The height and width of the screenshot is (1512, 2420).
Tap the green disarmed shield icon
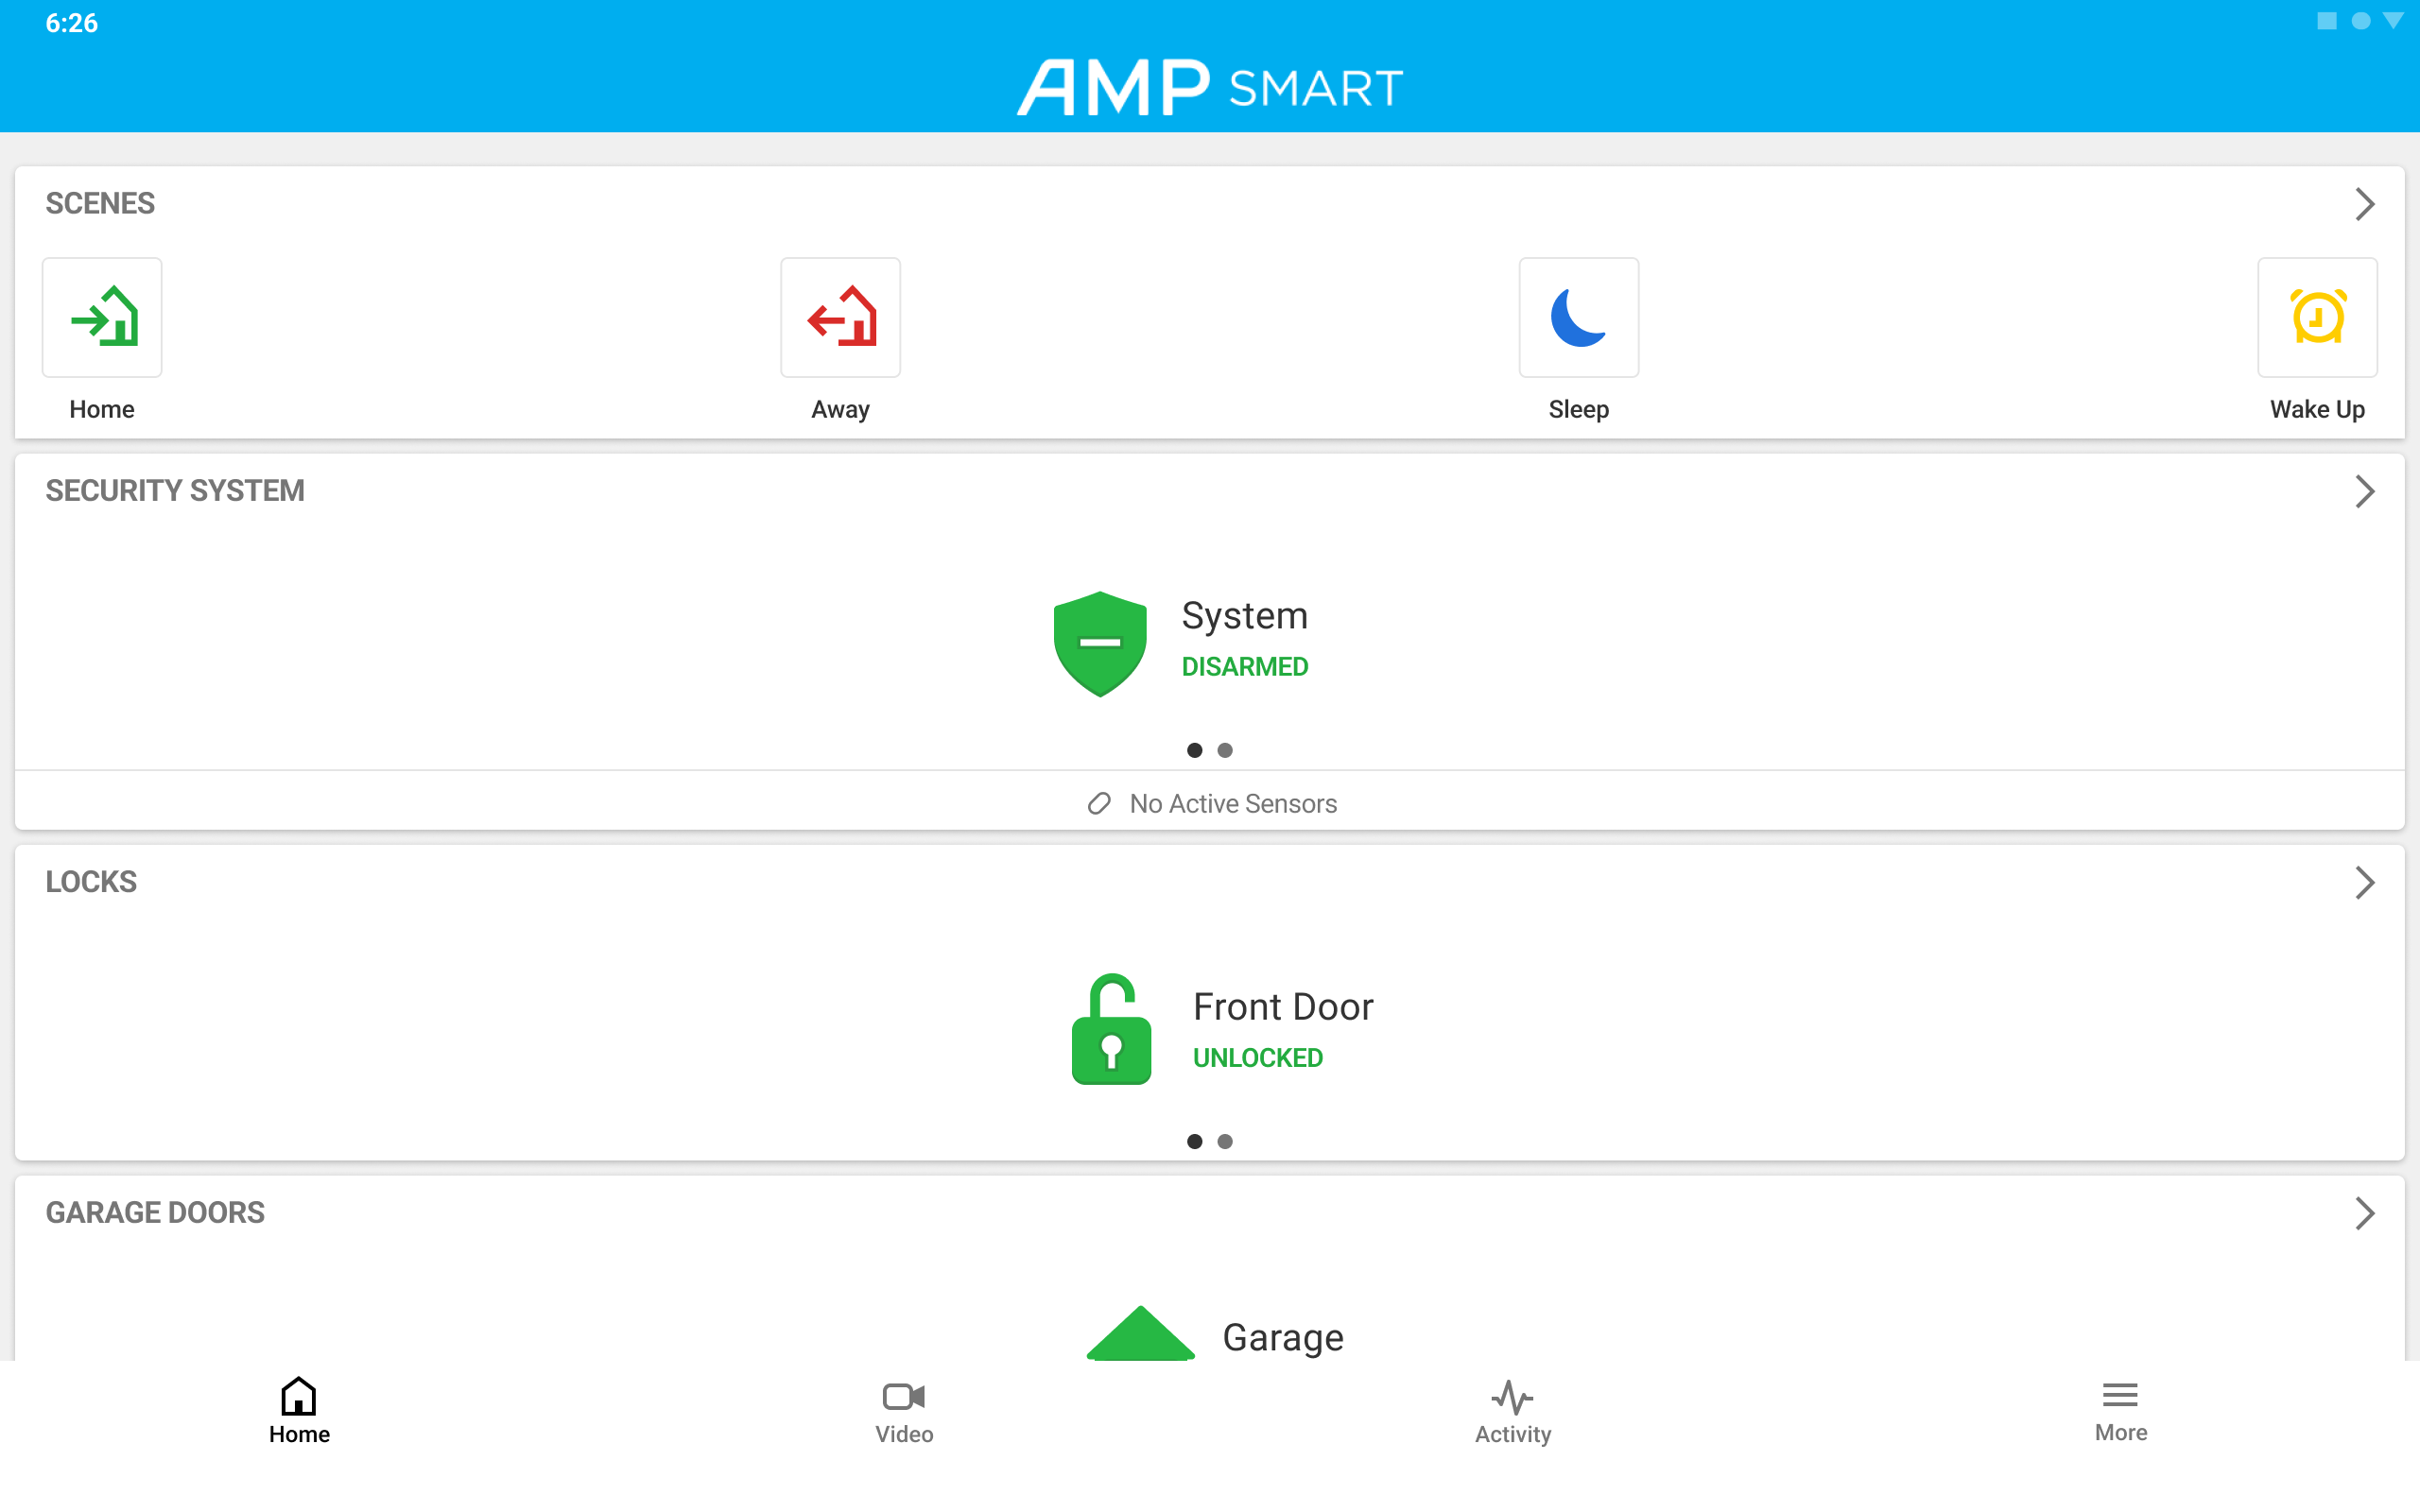pos(1100,644)
